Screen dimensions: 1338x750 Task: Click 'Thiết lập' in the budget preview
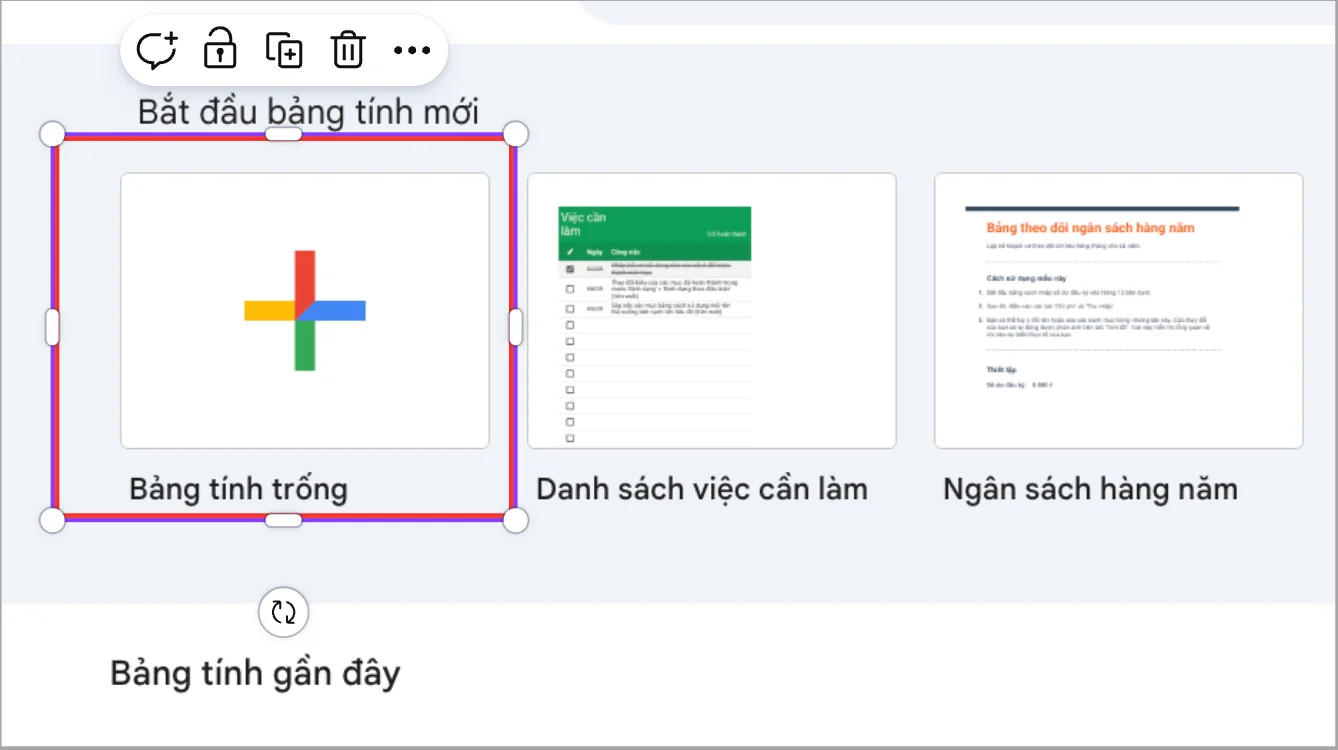click(1000, 369)
